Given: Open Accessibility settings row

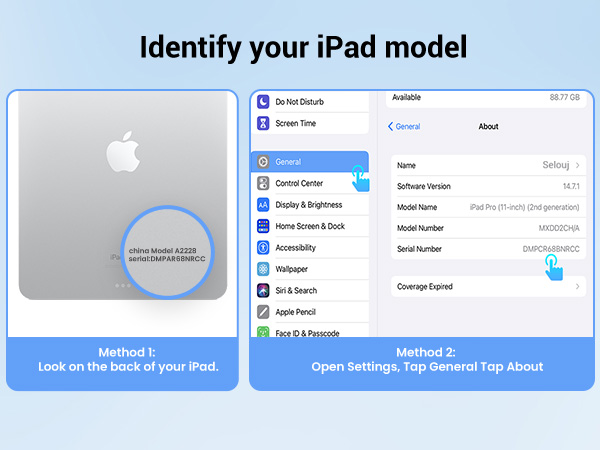Looking at the screenshot, I should 310,248.
